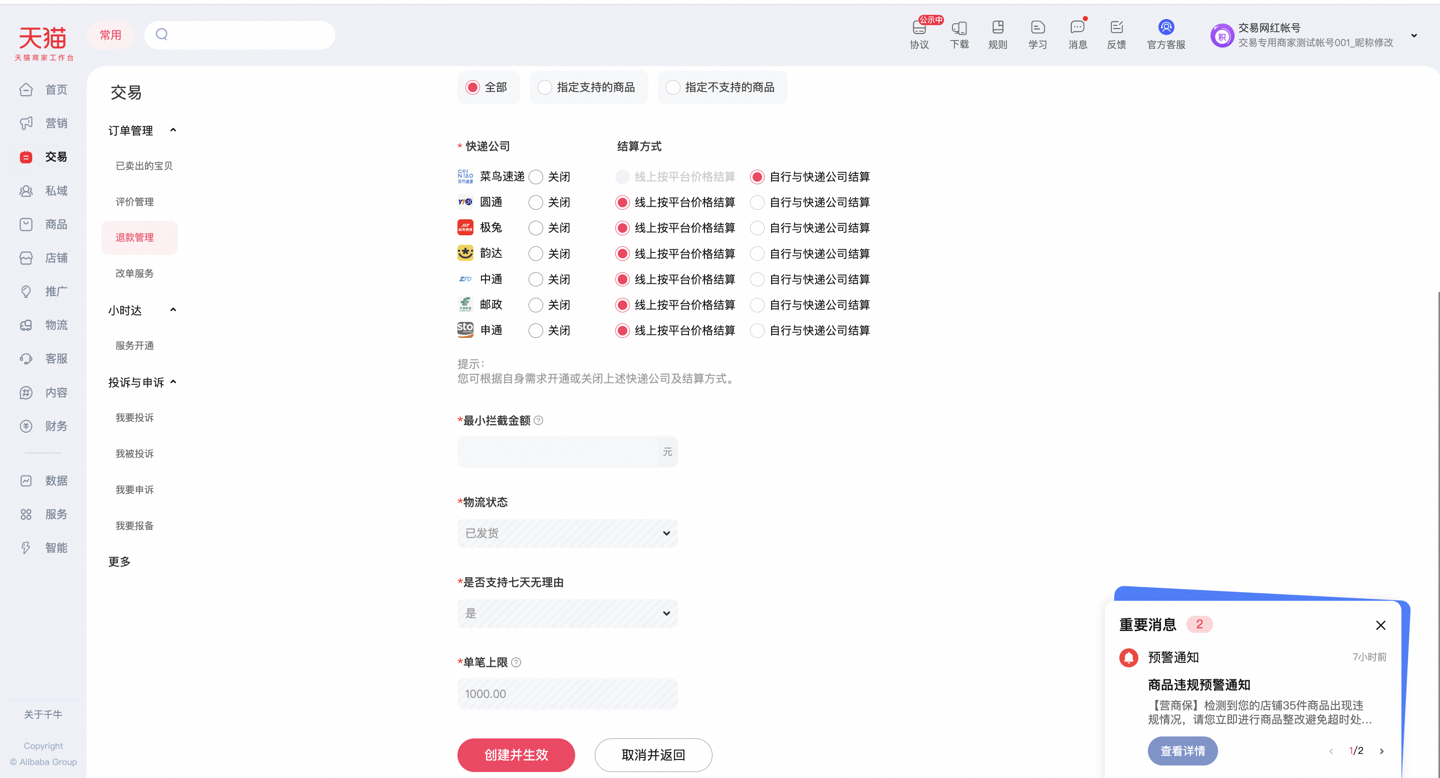Select the 物流 sidebar icon
Image resolution: width=1440 pixels, height=778 pixels.
pos(31,324)
